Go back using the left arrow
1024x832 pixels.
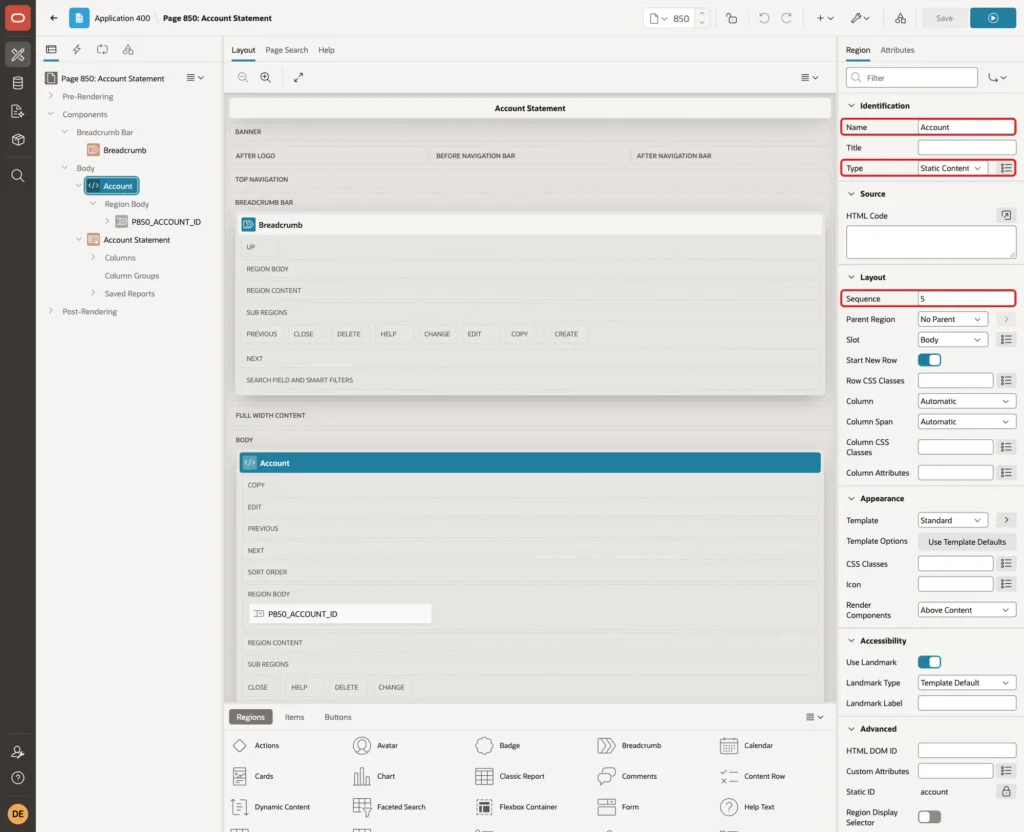click(x=54, y=18)
